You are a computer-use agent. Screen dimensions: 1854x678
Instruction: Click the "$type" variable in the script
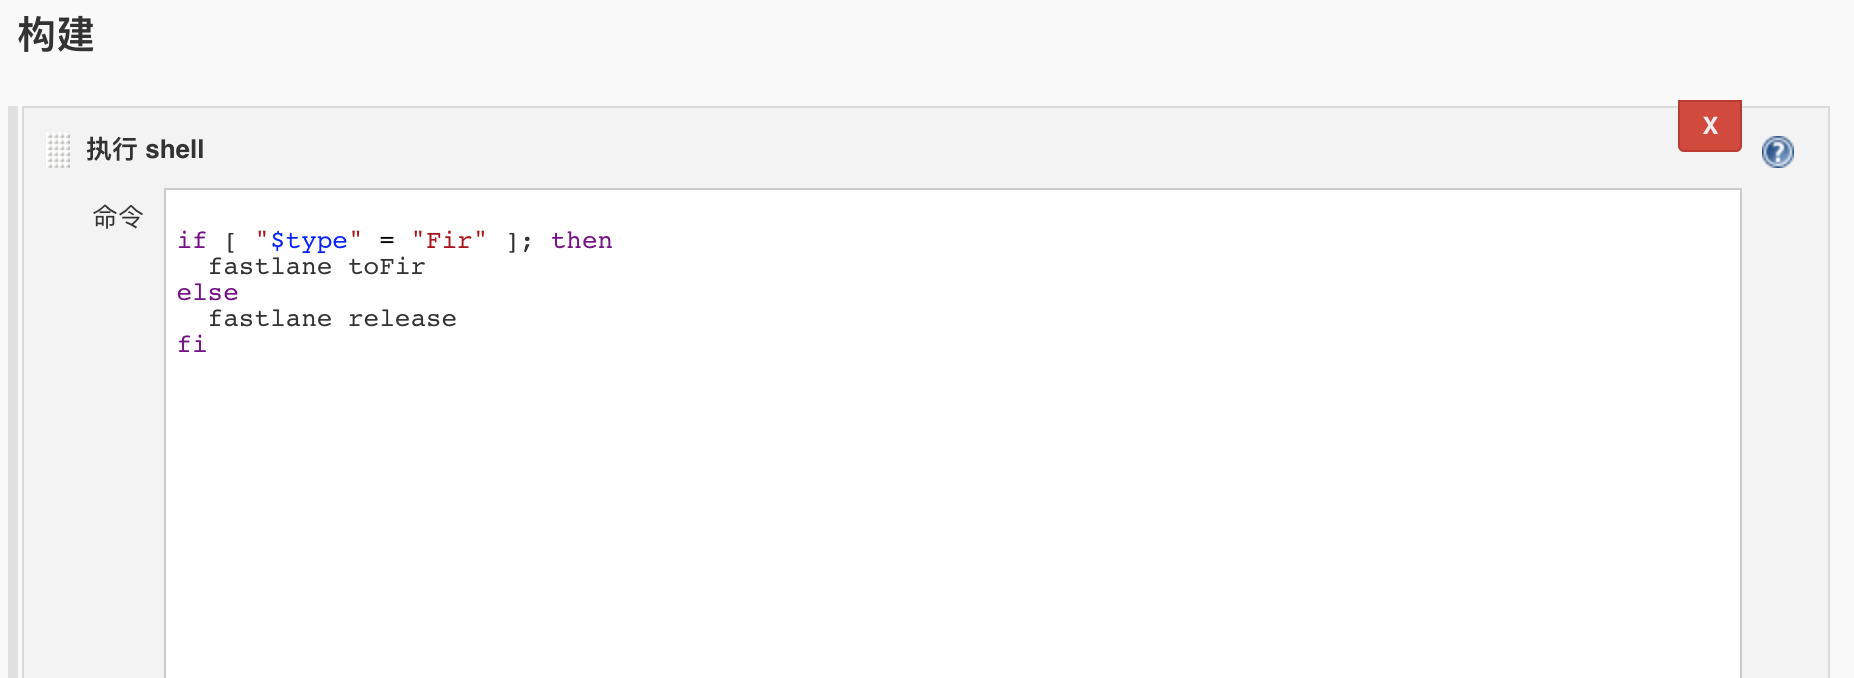[308, 241]
